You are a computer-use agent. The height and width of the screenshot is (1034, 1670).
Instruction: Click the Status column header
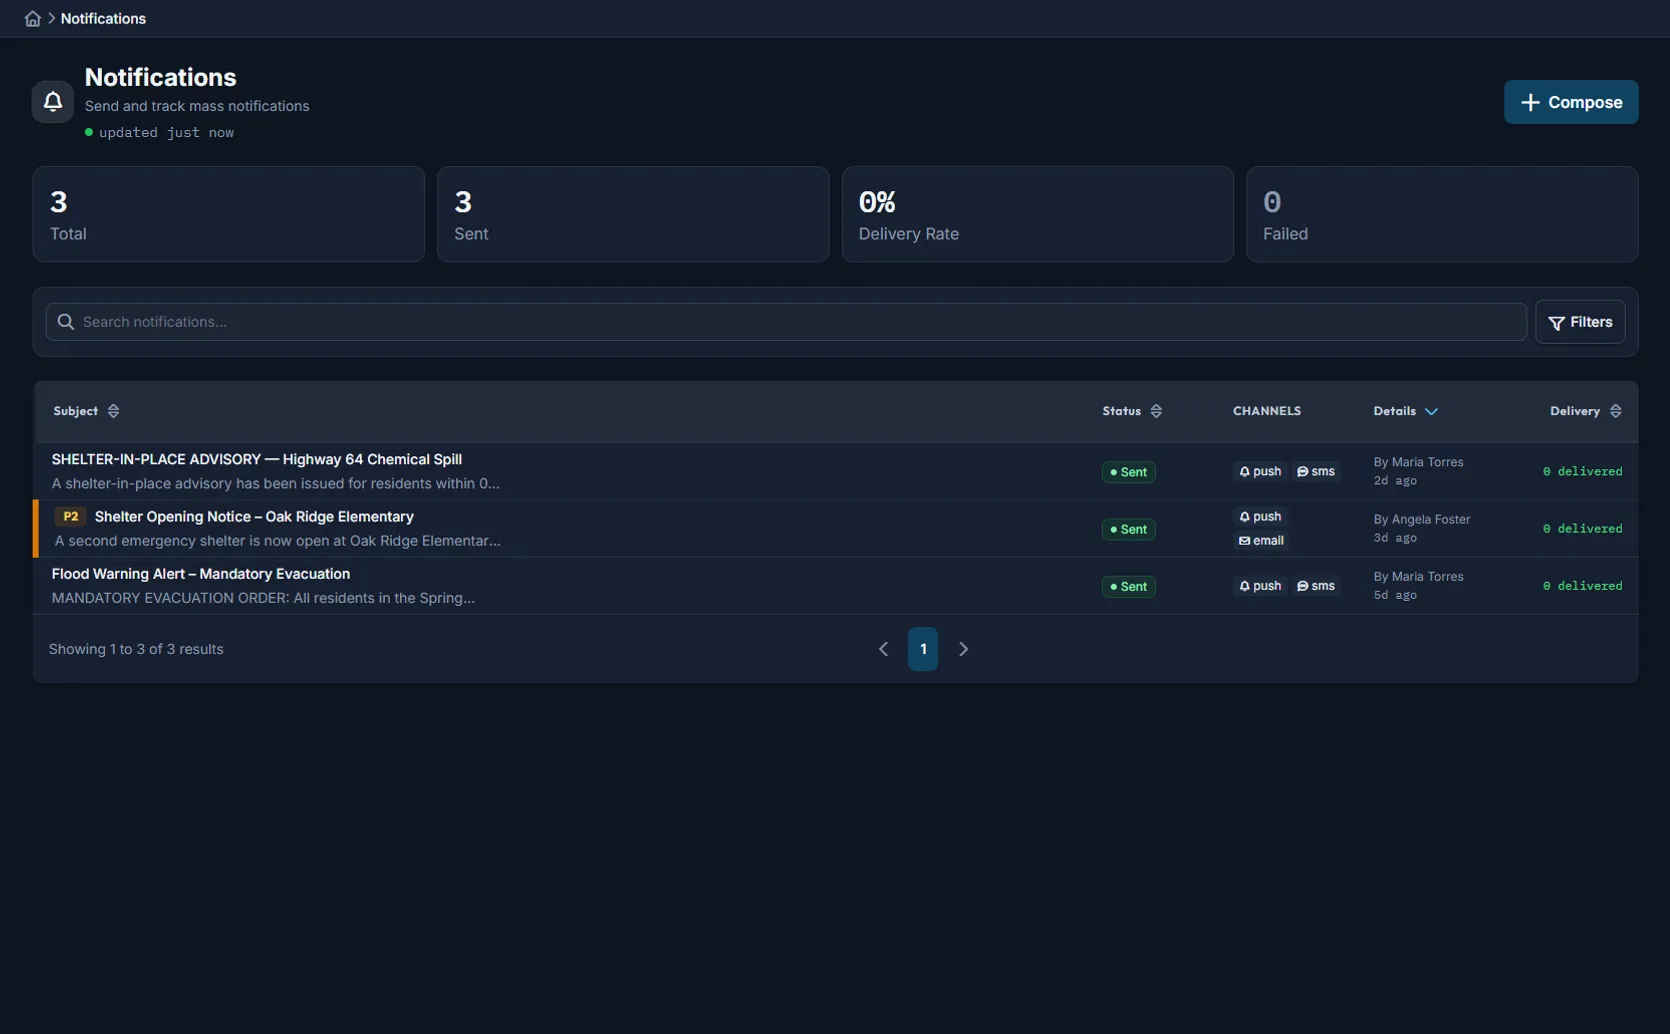click(1121, 412)
